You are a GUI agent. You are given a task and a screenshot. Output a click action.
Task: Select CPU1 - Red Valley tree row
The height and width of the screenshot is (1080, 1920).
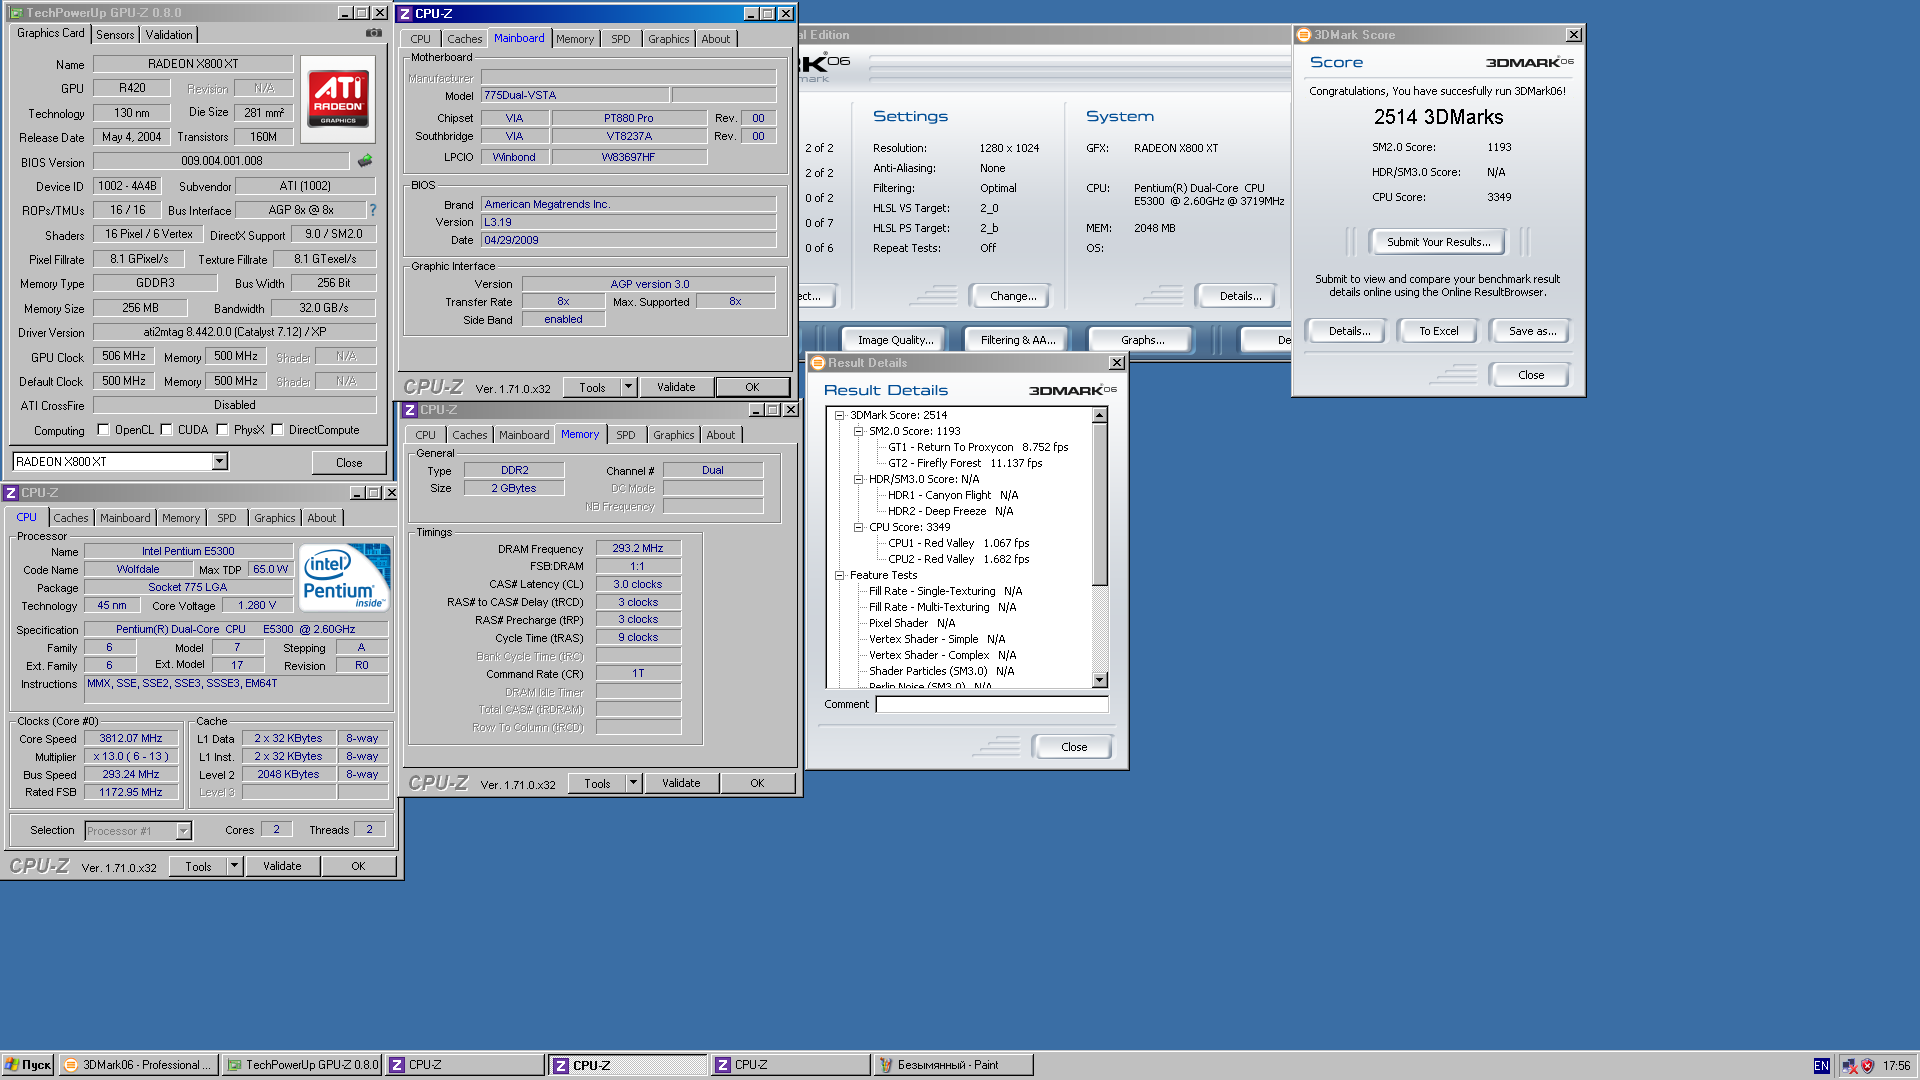[958, 543]
